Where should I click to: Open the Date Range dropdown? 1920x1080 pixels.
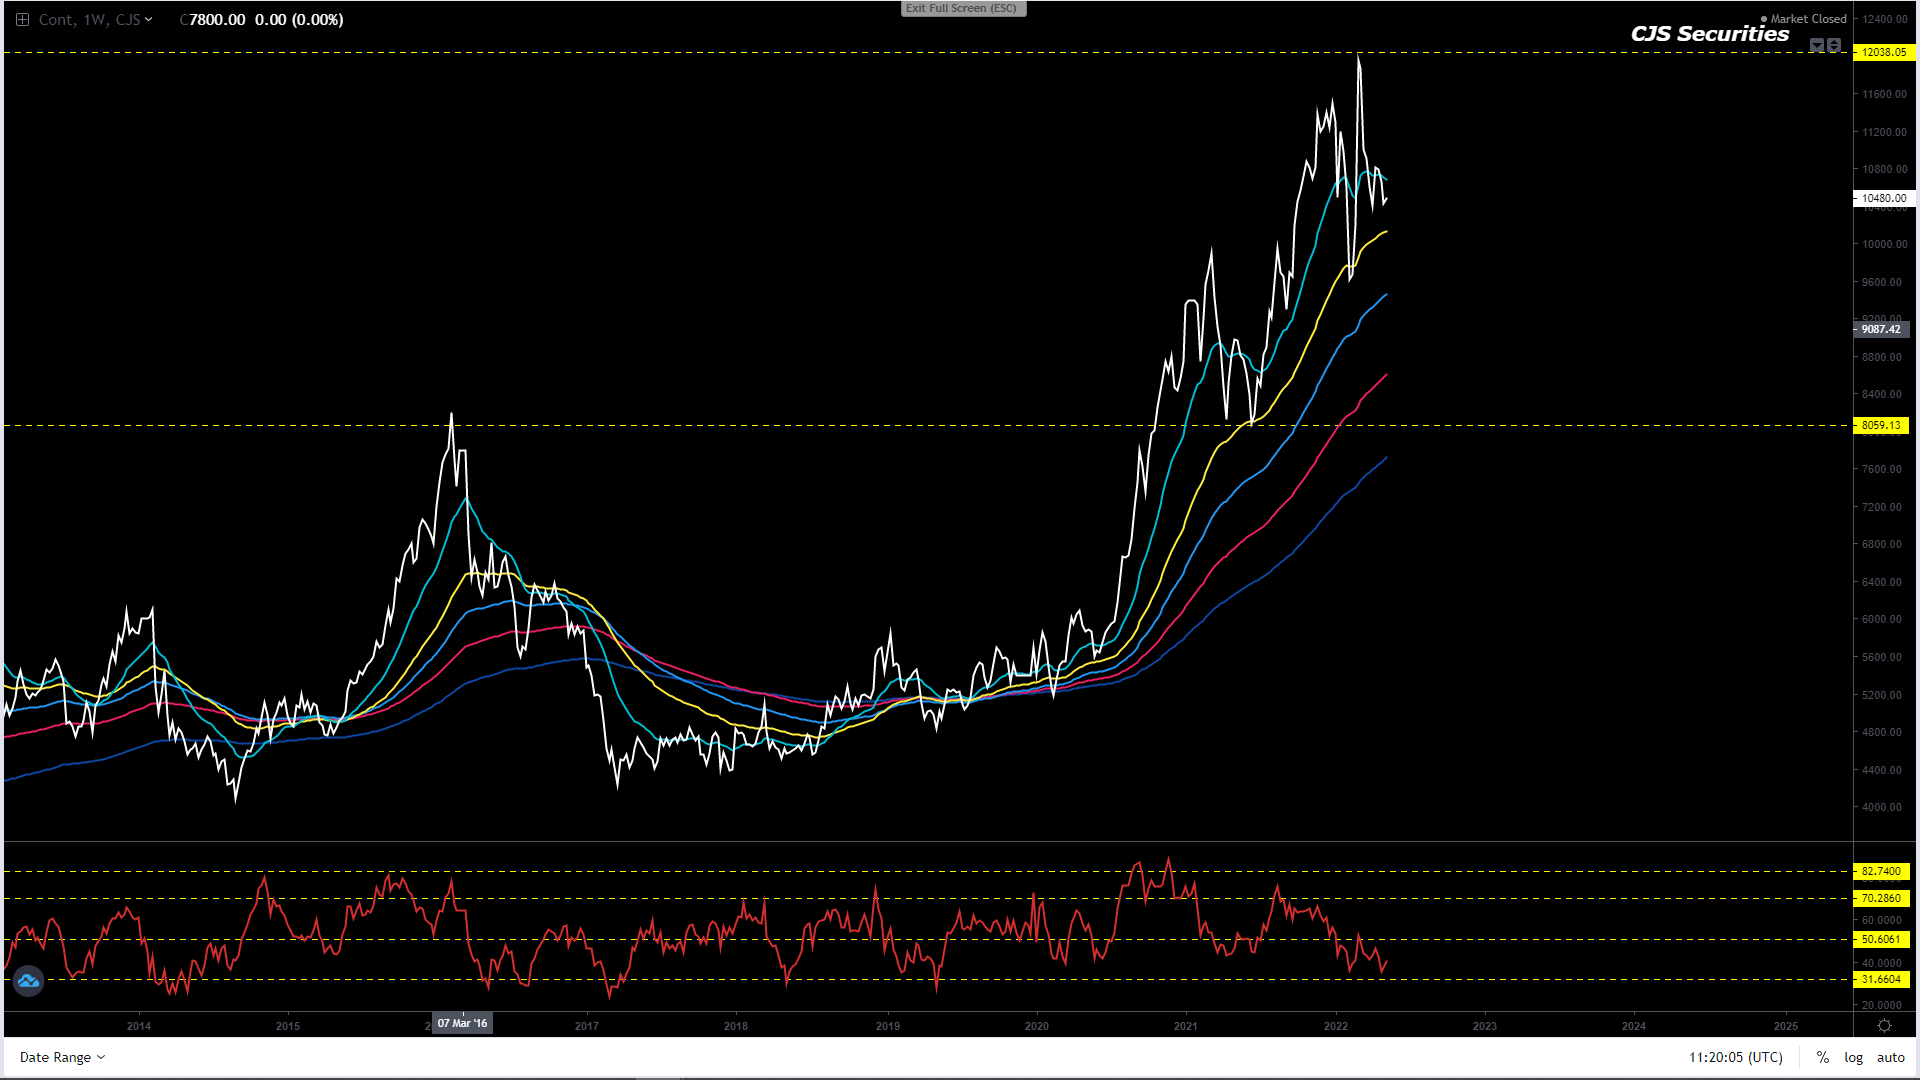(x=62, y=1057)
